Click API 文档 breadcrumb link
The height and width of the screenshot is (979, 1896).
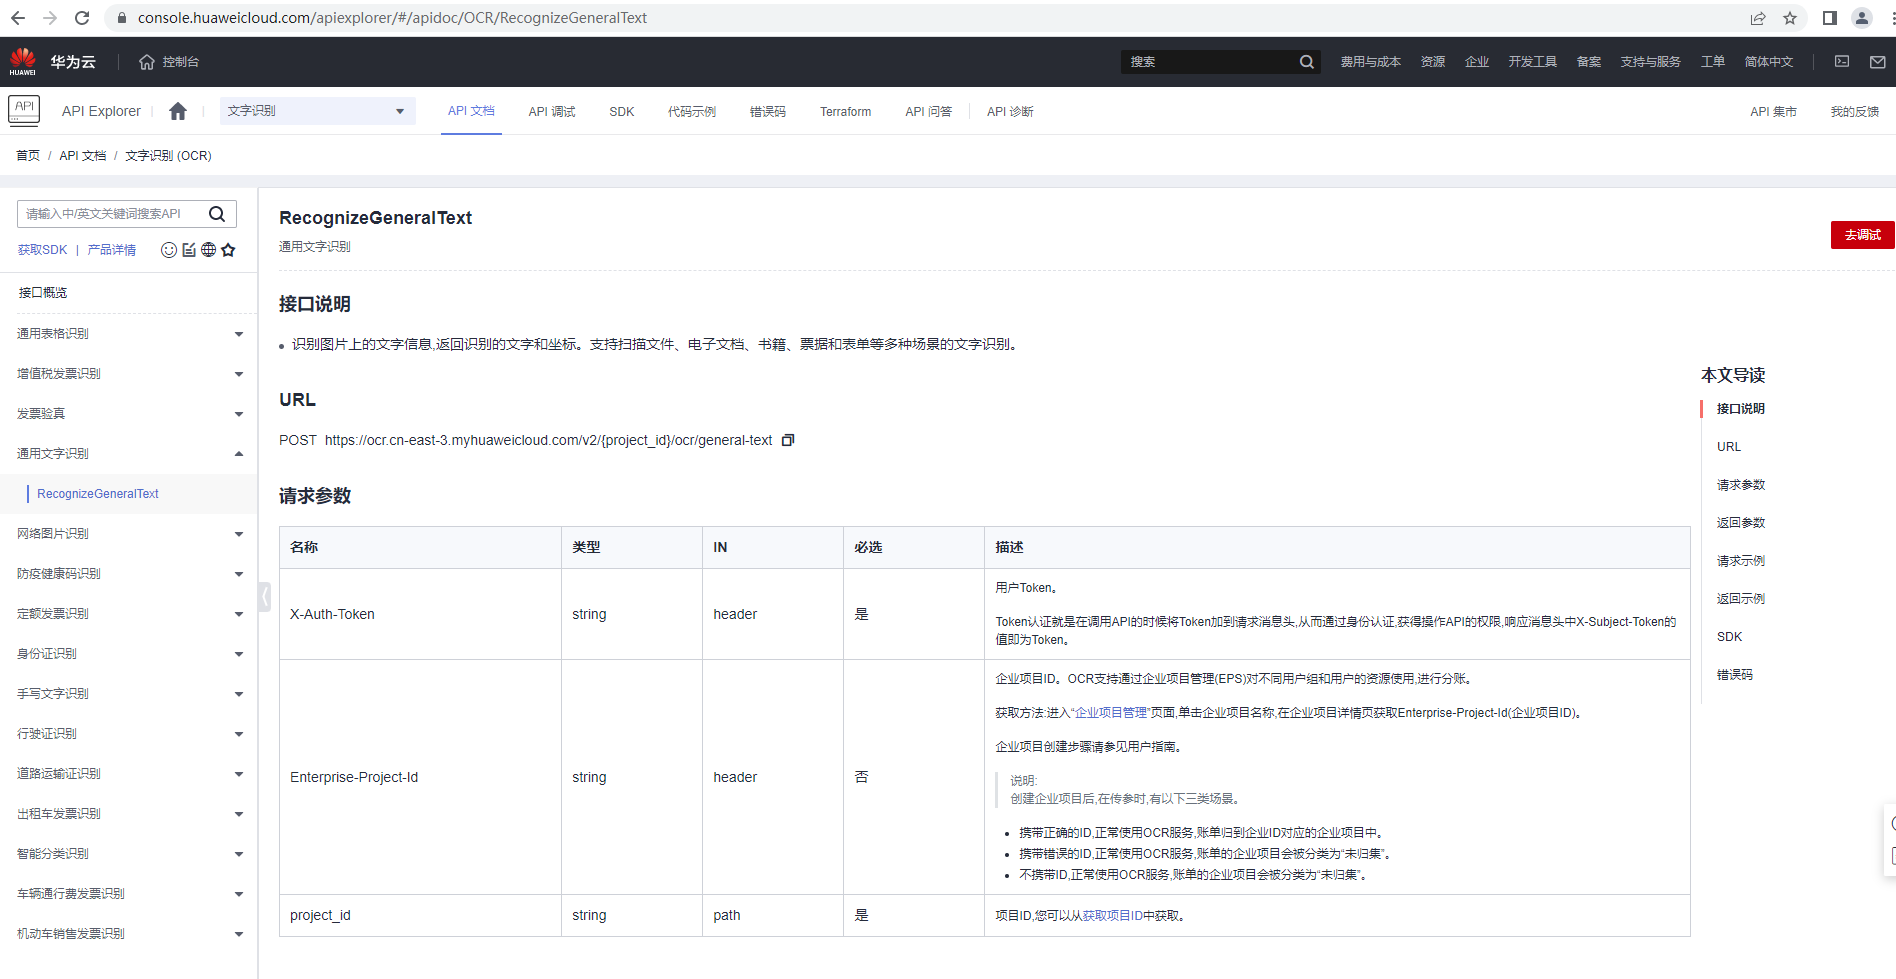click(x=83, y=156)
